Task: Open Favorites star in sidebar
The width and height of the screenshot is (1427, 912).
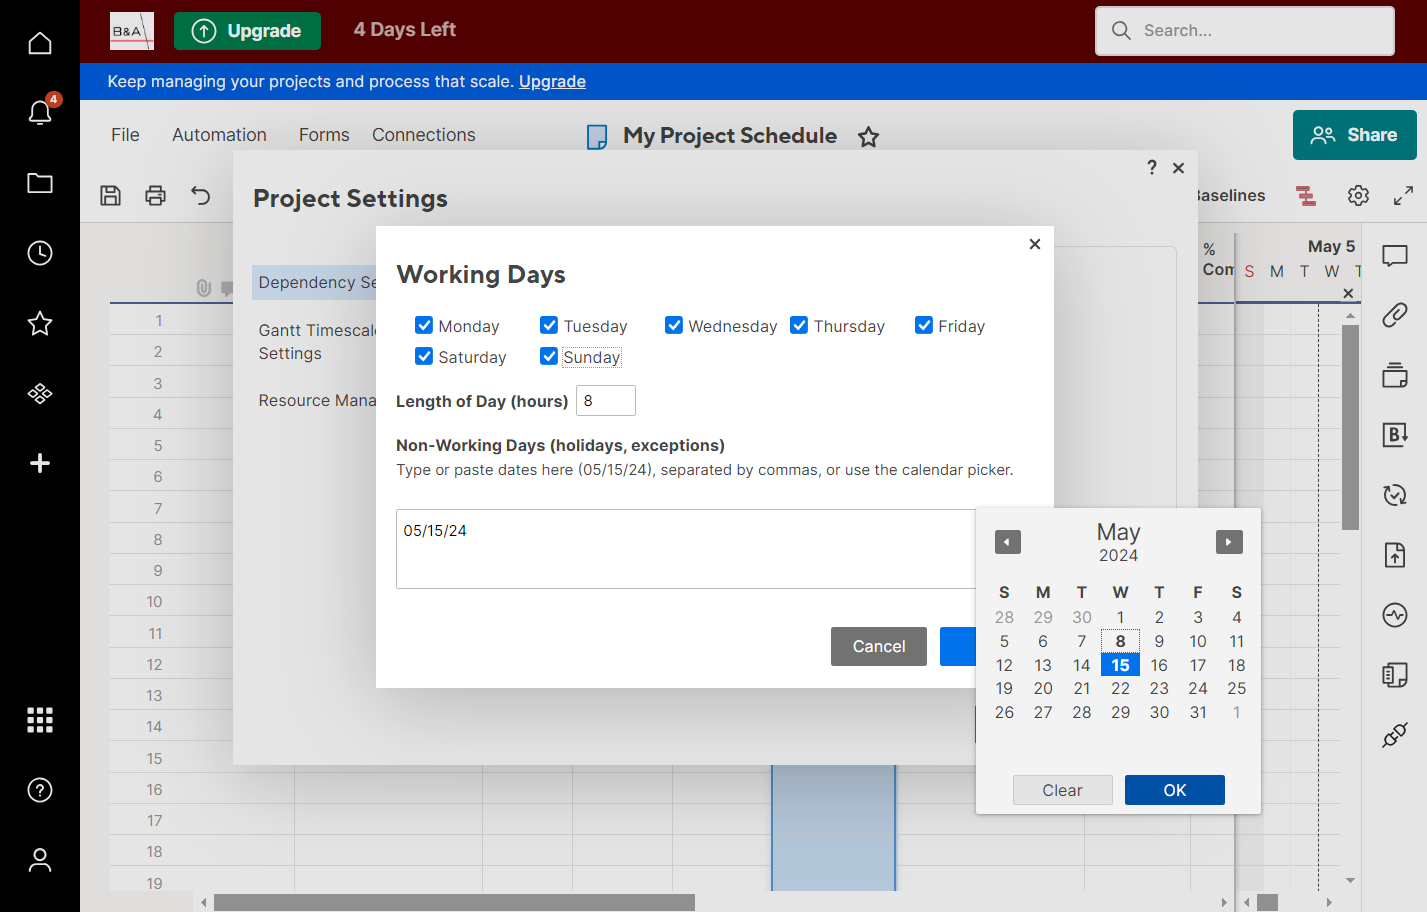Action: (40, 323)
